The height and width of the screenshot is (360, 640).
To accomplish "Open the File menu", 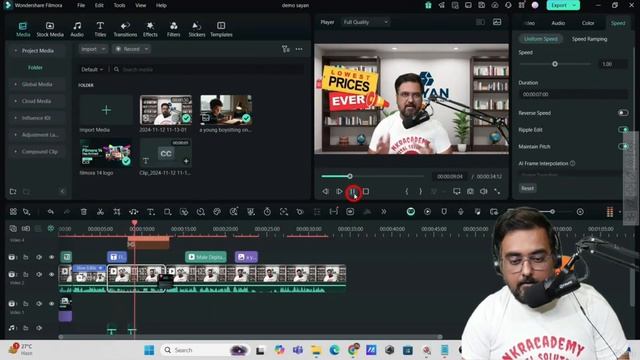I will coord(81,5).
